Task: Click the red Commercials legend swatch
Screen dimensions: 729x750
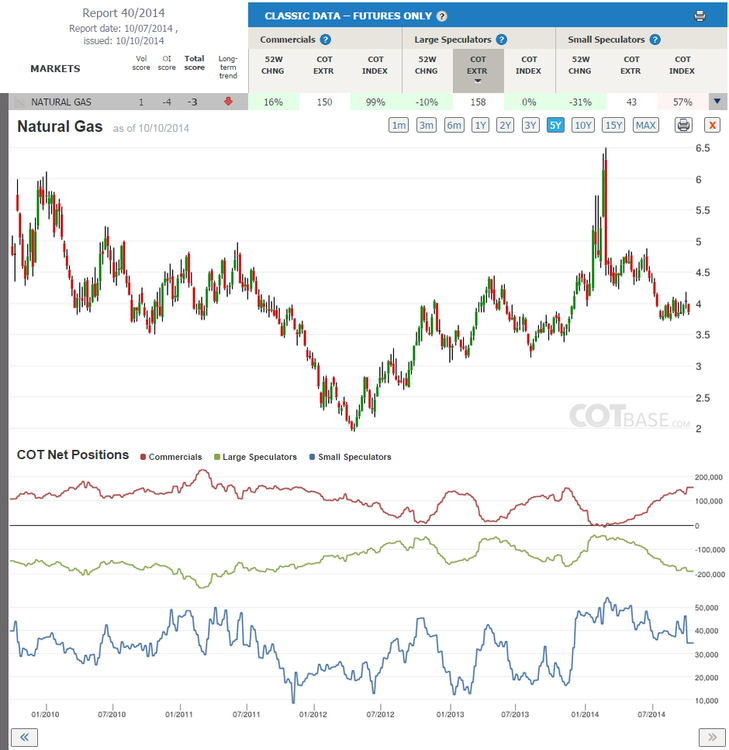Action: 143,457
